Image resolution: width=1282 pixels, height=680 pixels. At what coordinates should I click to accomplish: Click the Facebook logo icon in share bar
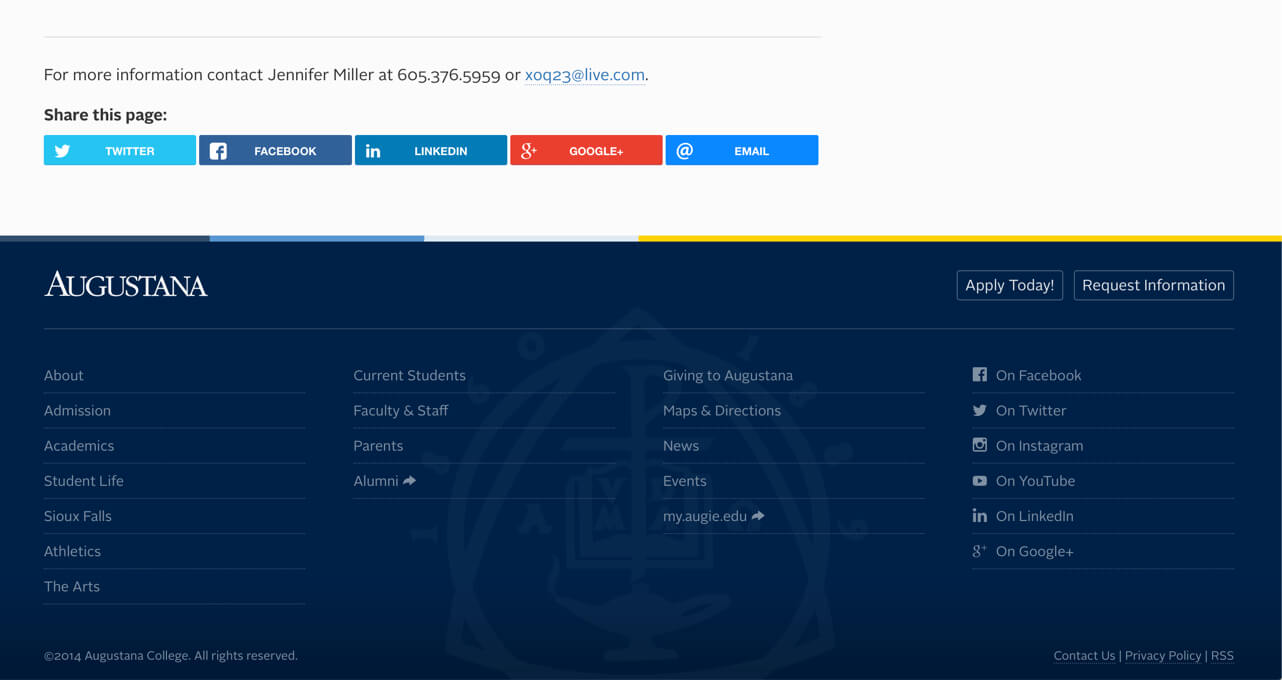coord(218,151)
